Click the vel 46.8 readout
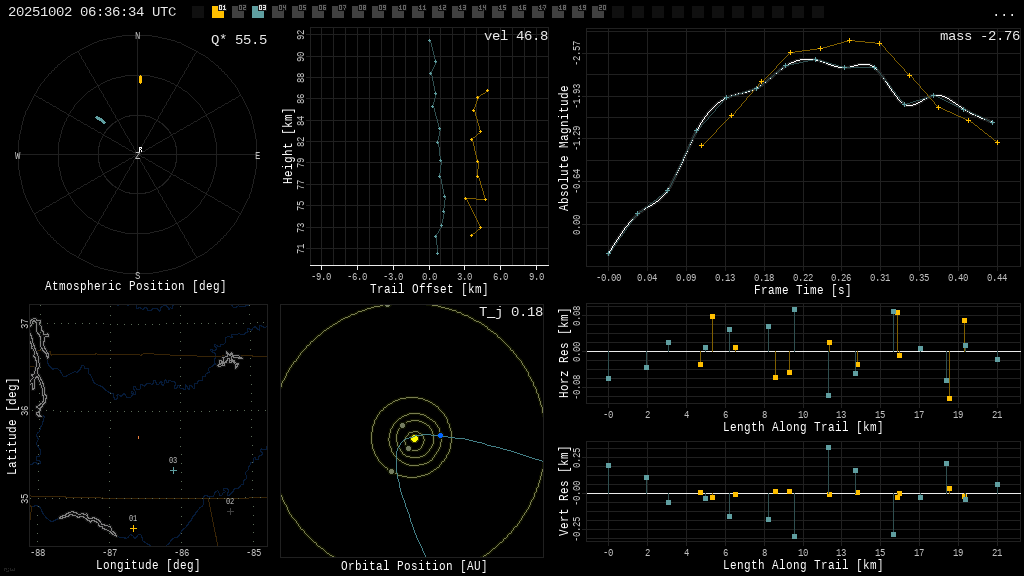 point(515,36)
